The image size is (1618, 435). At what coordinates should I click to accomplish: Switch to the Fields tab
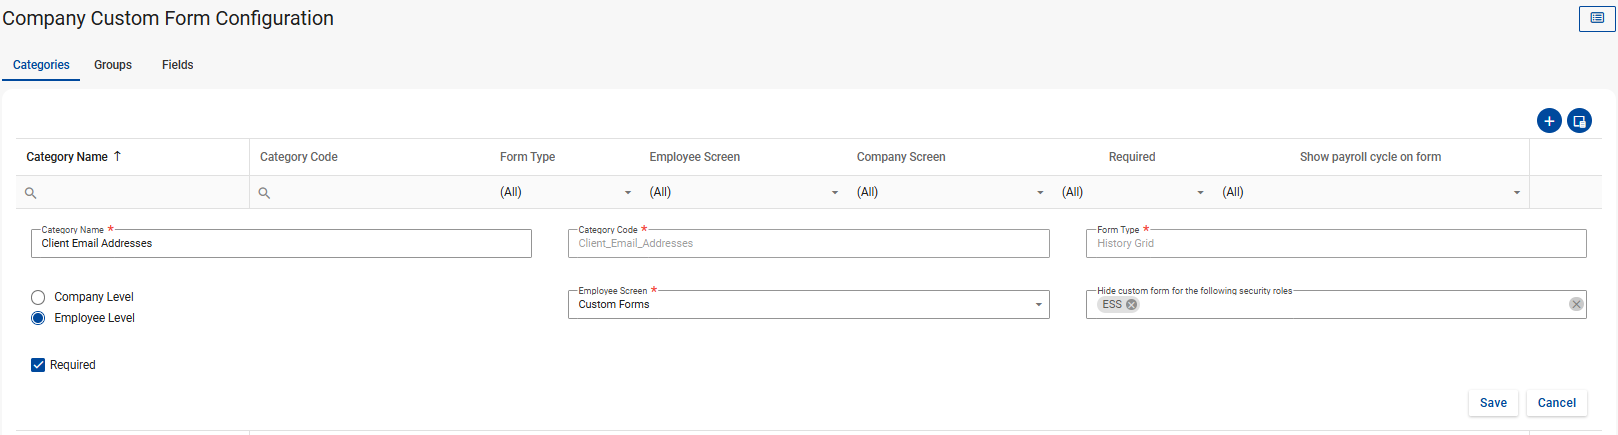(178, 65)
